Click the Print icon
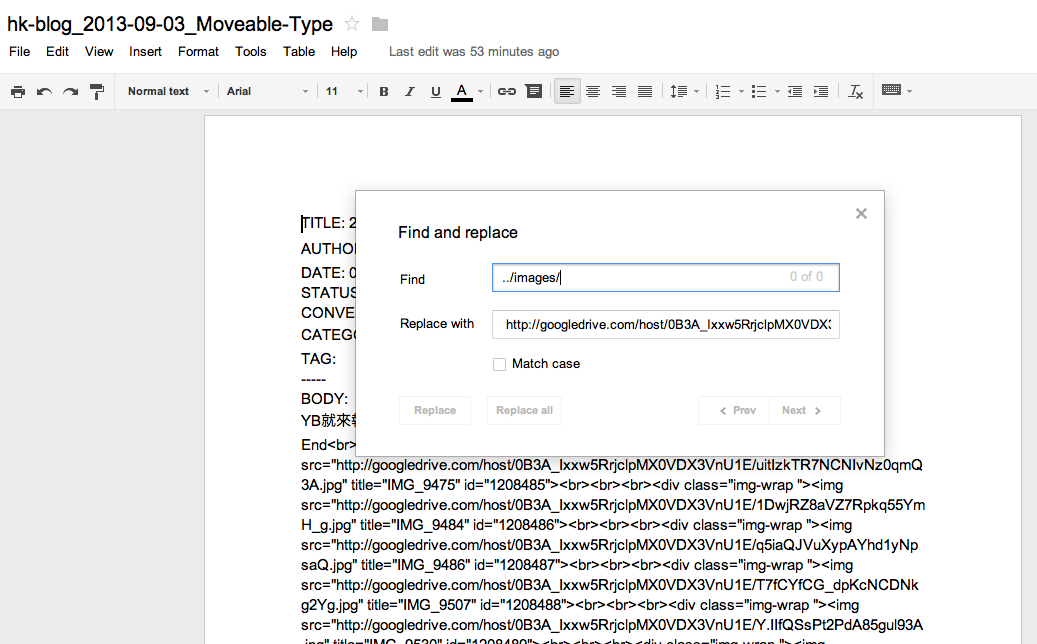The image size is (1037, 644). click(x=18, y=91)
